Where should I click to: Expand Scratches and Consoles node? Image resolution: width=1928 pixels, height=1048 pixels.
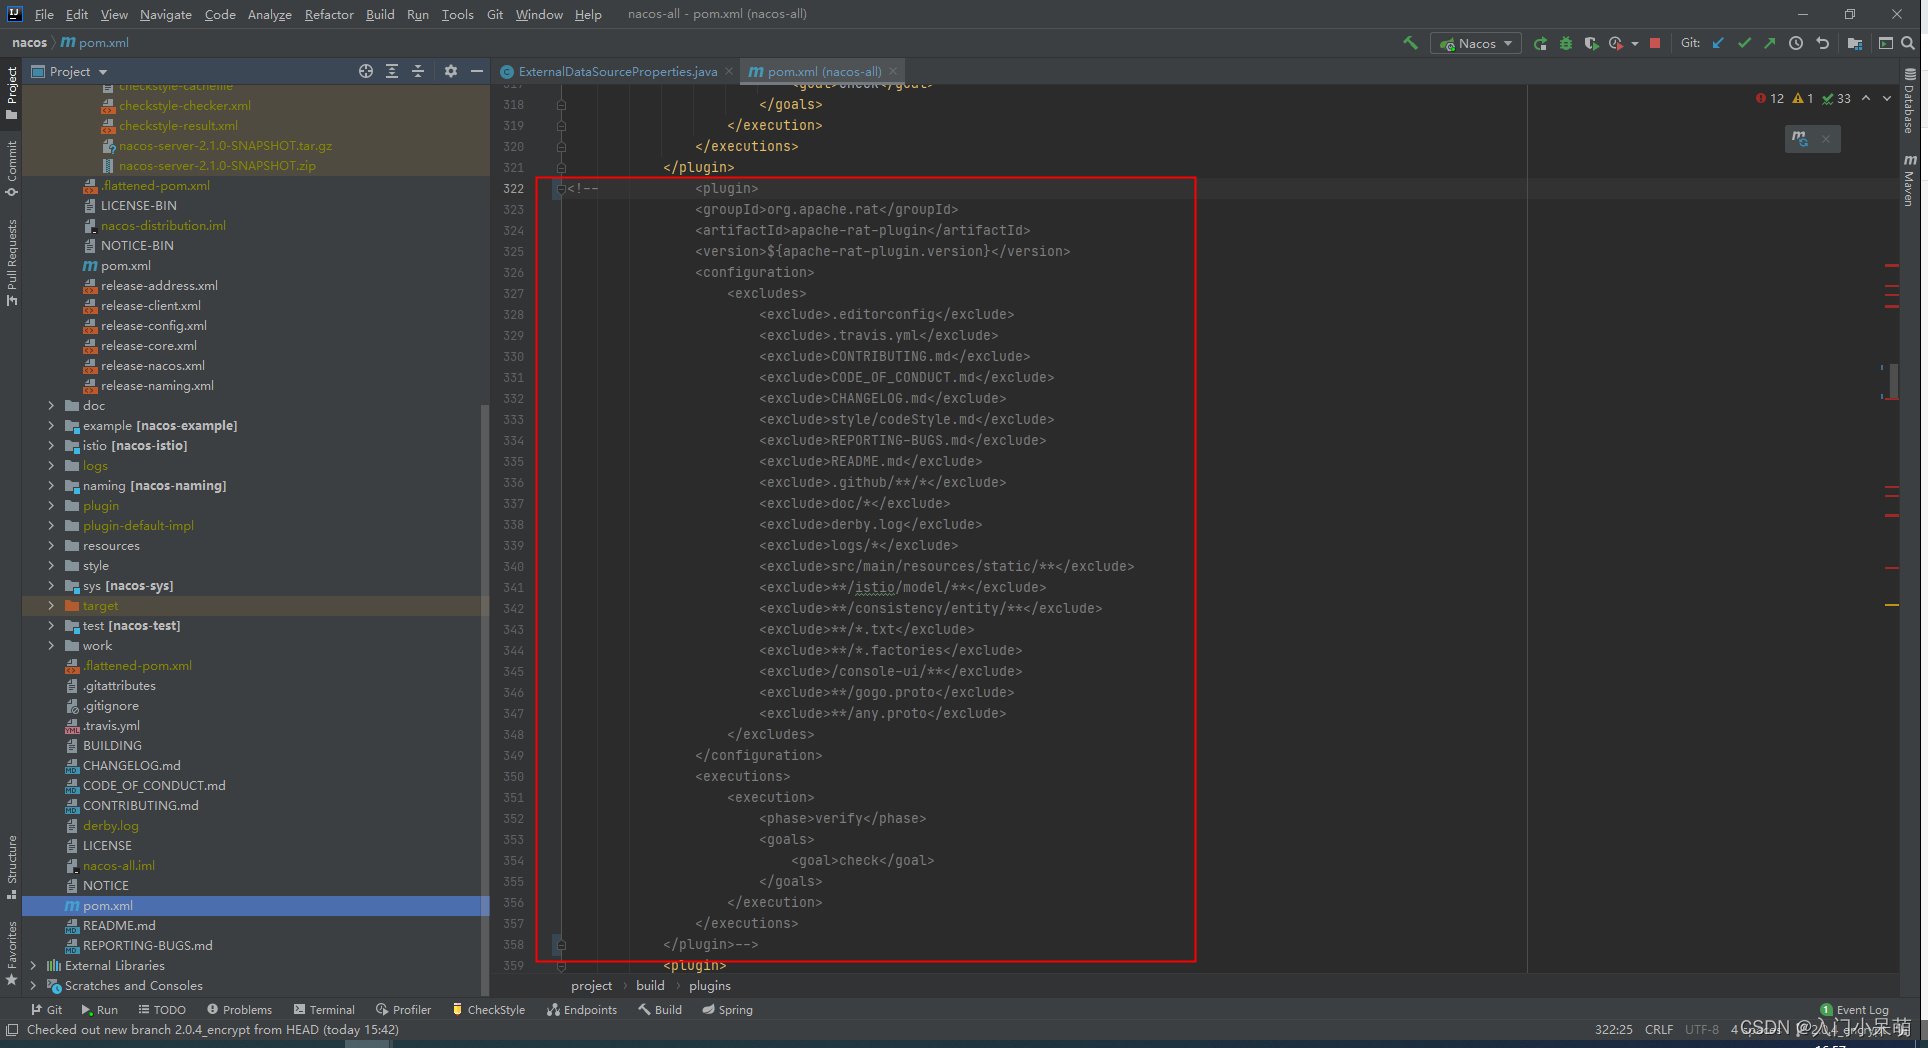pos(33,986)
